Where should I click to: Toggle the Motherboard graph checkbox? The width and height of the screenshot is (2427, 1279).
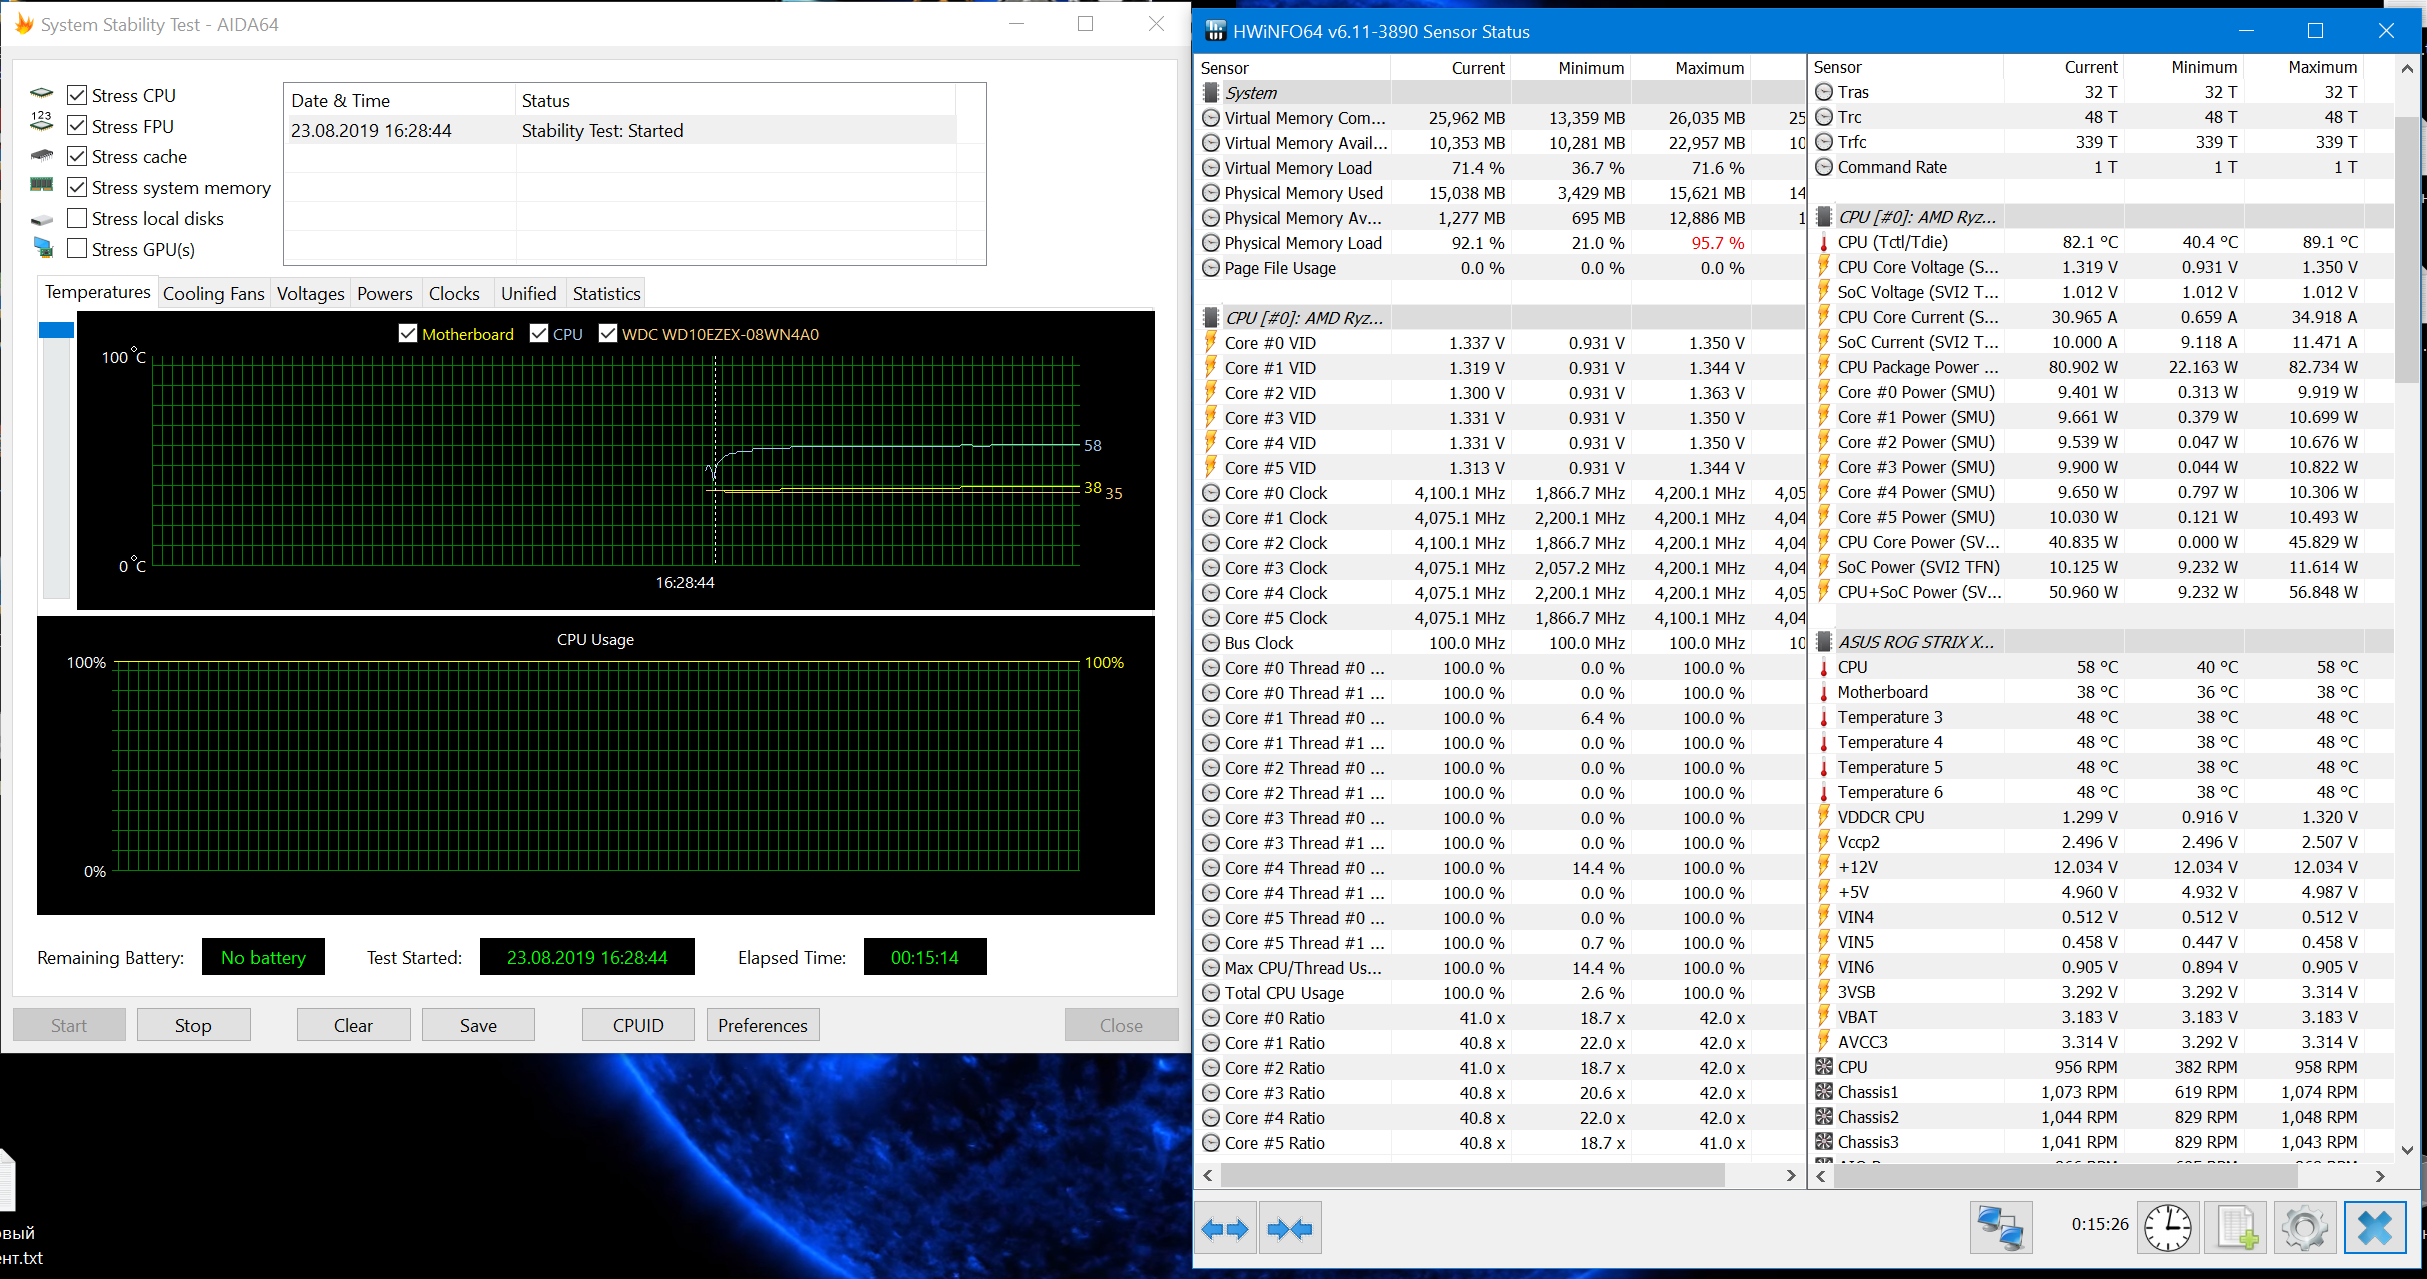[408, 334]
